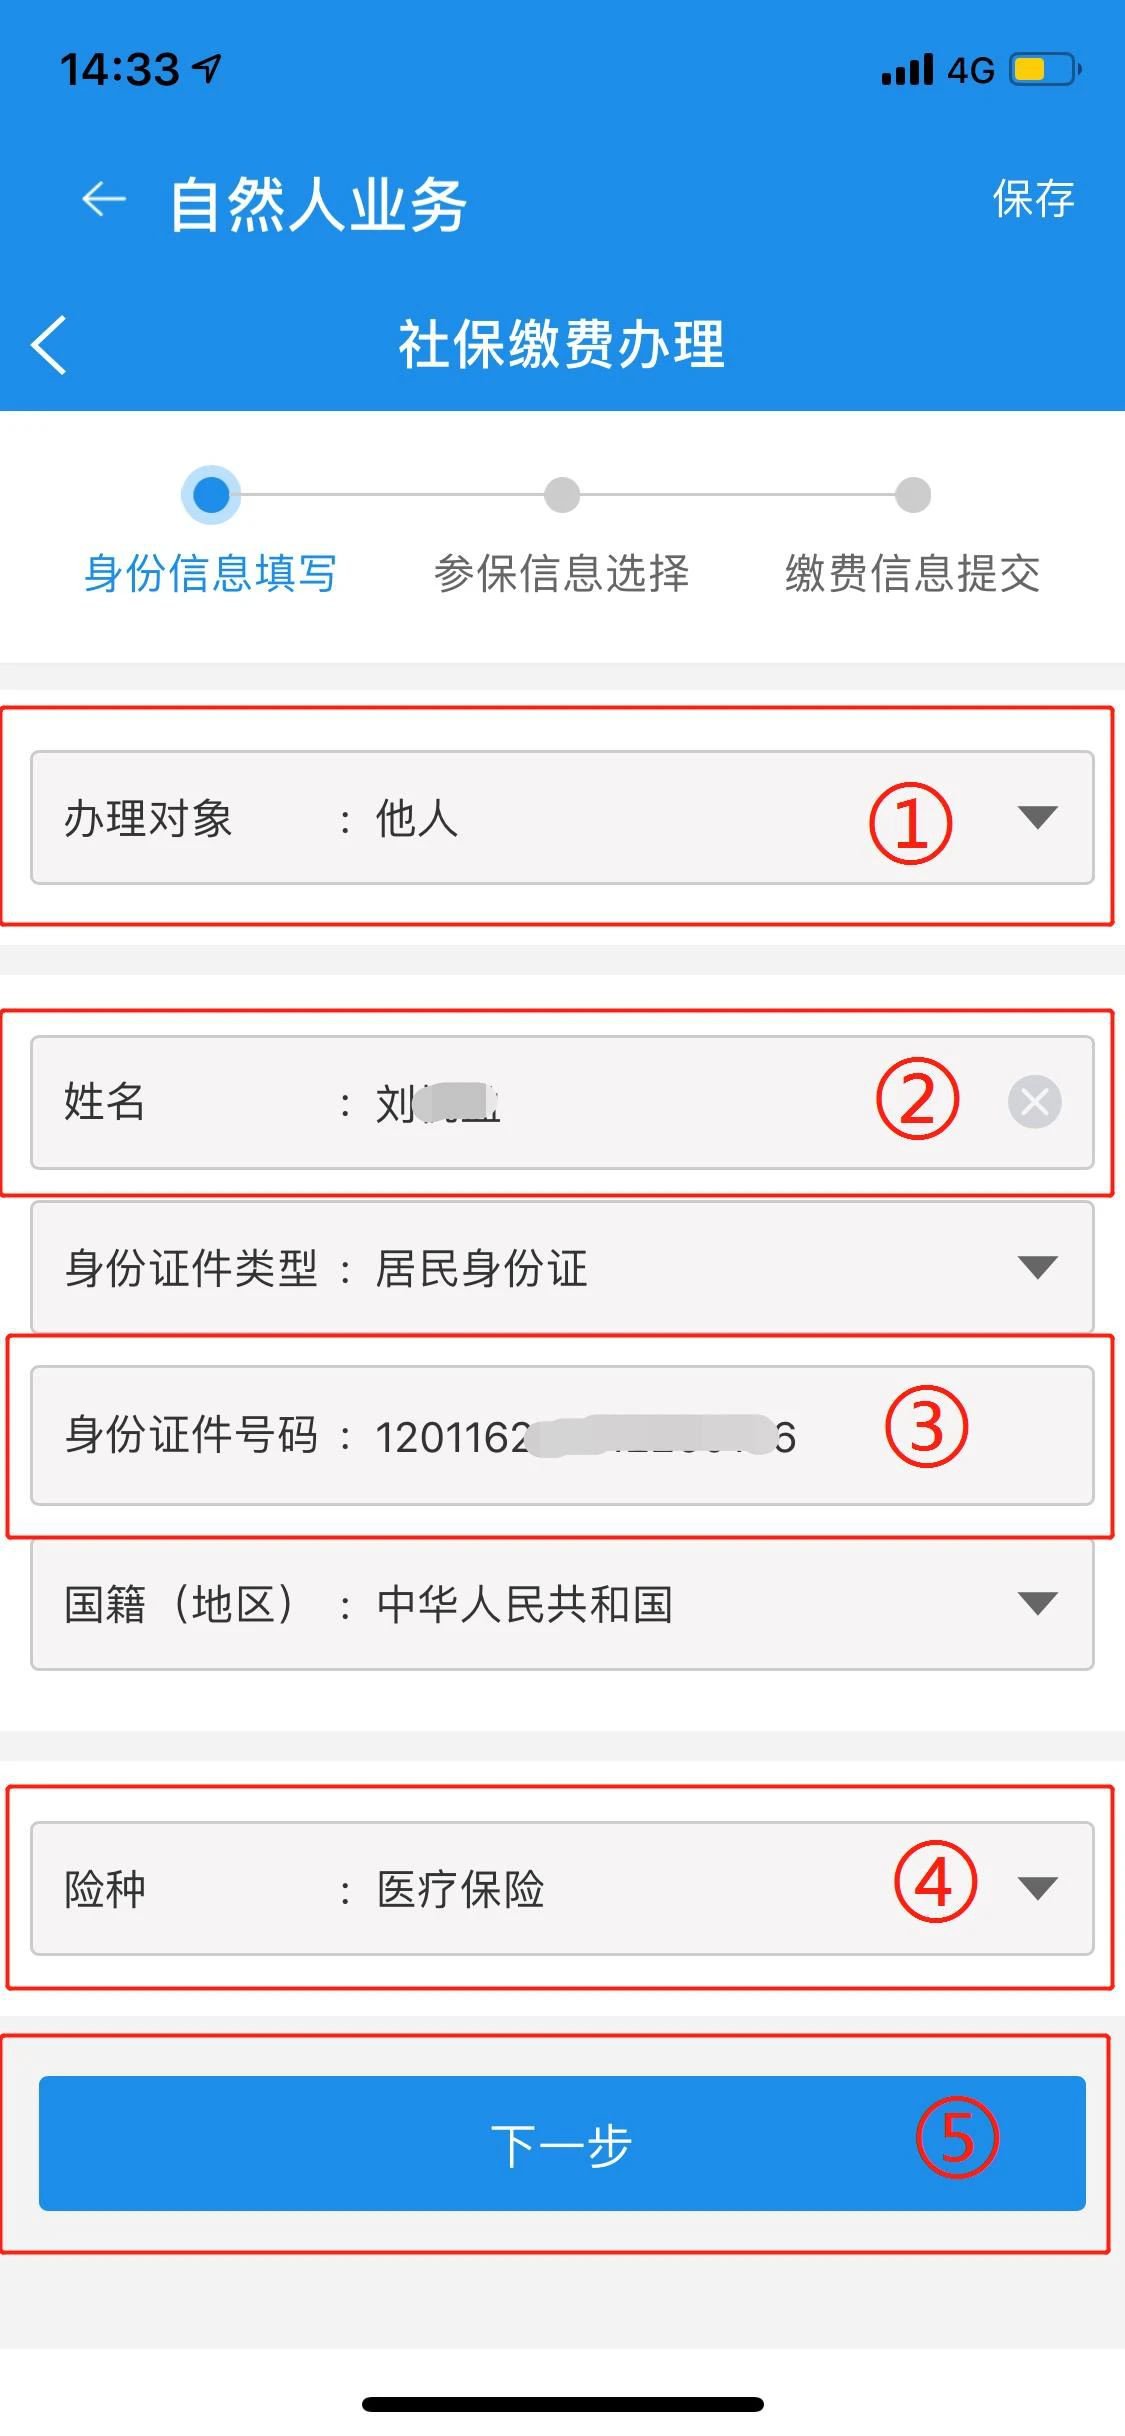Open the 办理对象 dropdown arrow
This screenshot has height=2436, width=1125.
click(1037, 817)
